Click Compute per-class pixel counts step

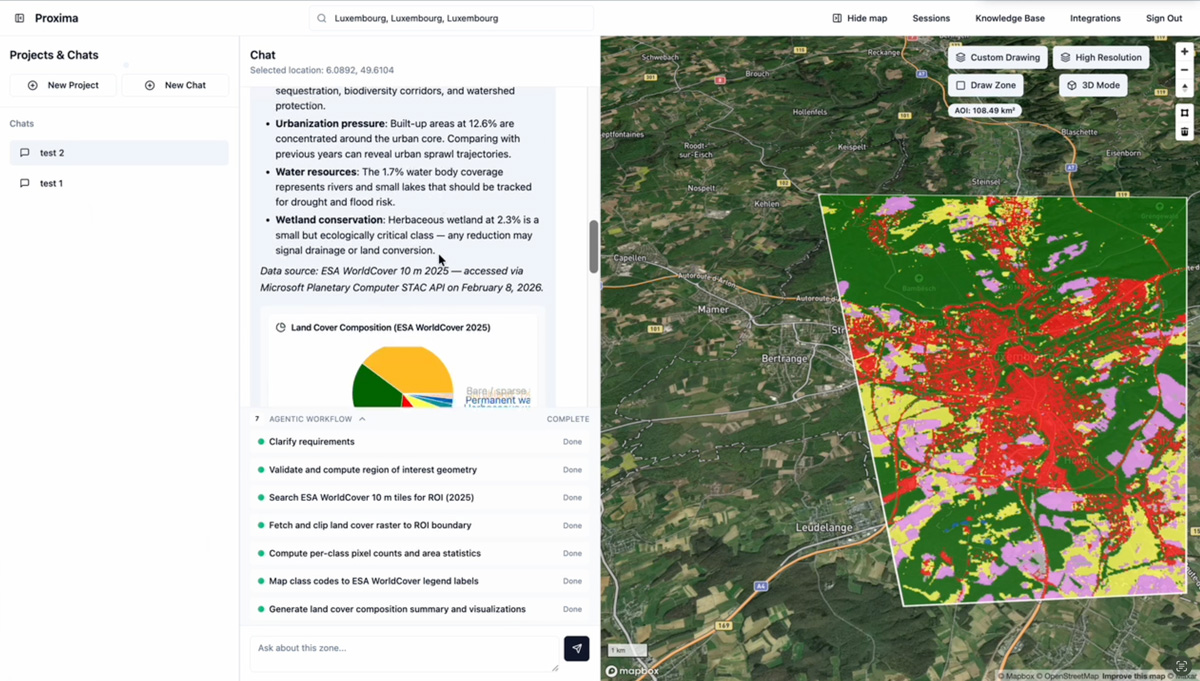point(420,553)
